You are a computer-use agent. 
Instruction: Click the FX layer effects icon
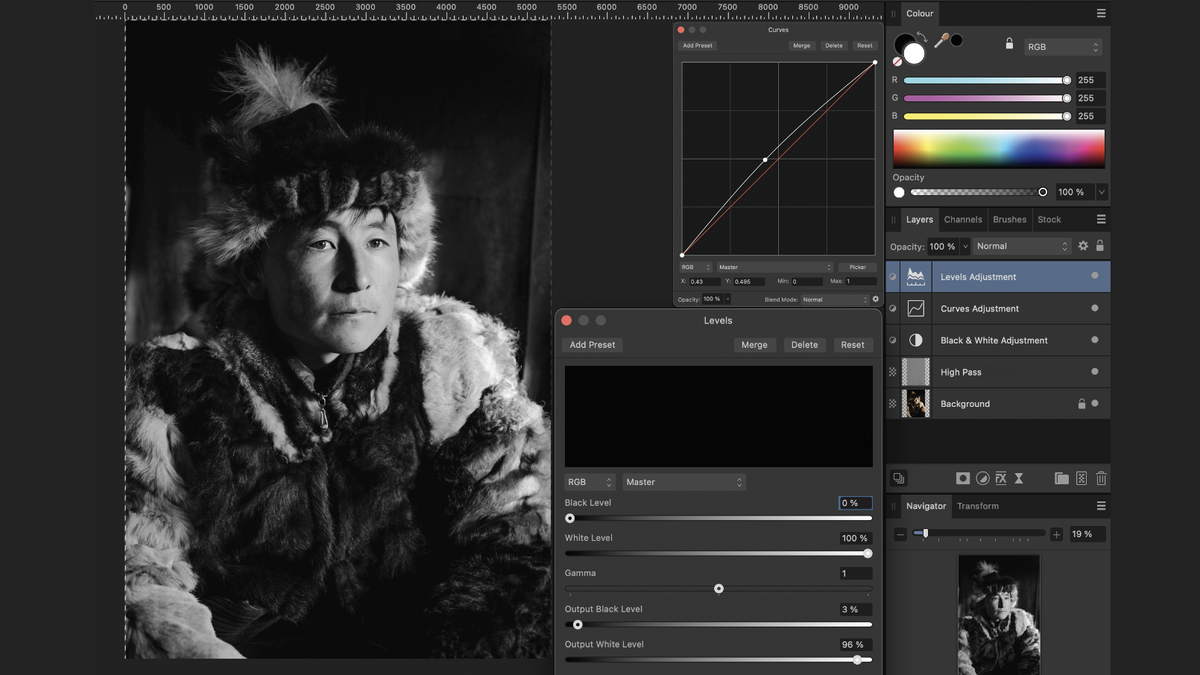pos(1000,478)
